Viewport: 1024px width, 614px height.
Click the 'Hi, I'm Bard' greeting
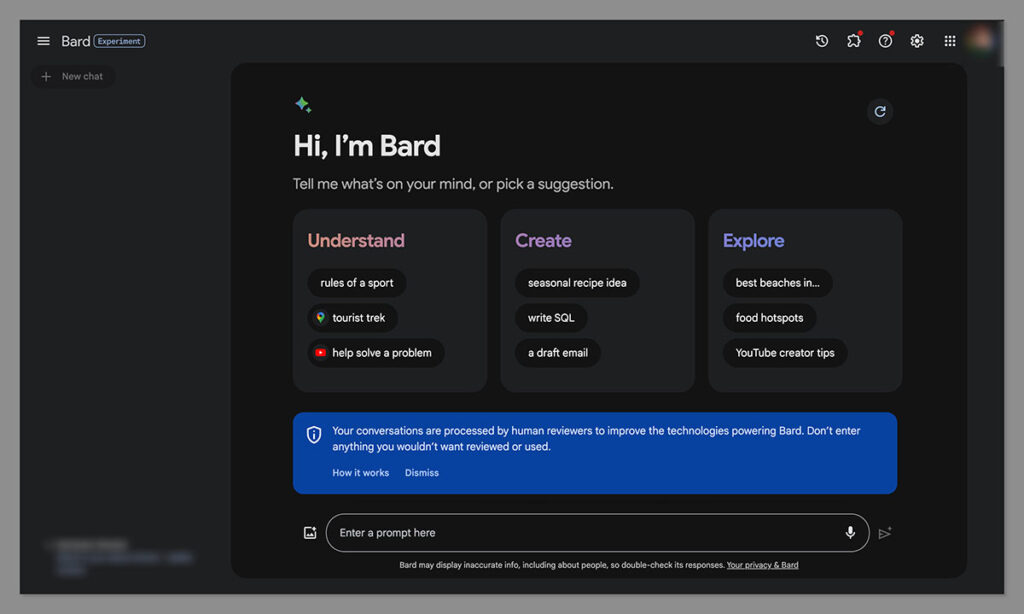point(367,146)
